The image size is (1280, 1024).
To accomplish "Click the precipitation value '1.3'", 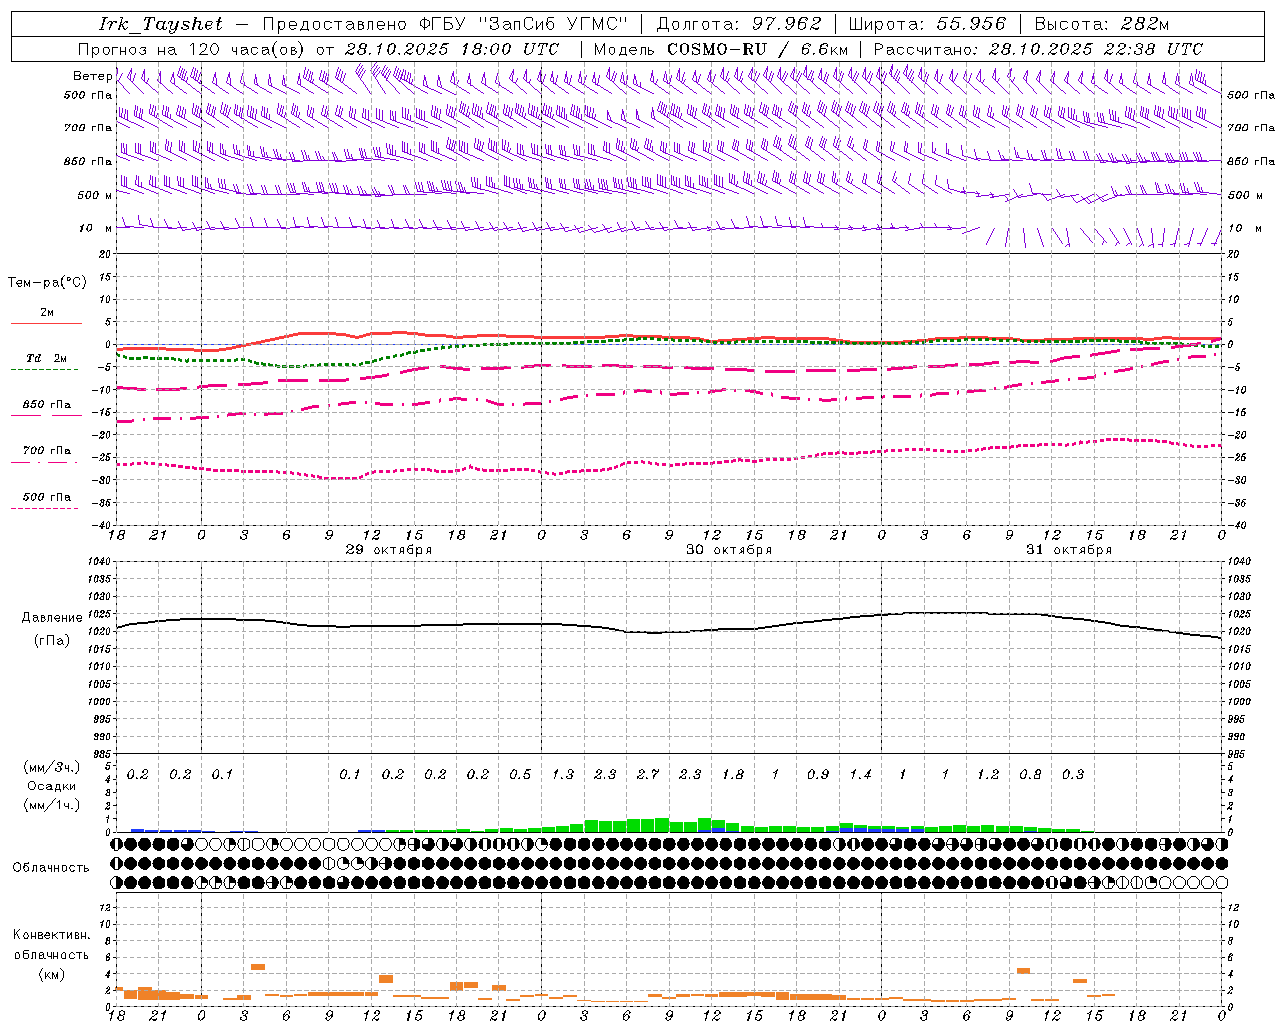I will [x=563, y=775].
